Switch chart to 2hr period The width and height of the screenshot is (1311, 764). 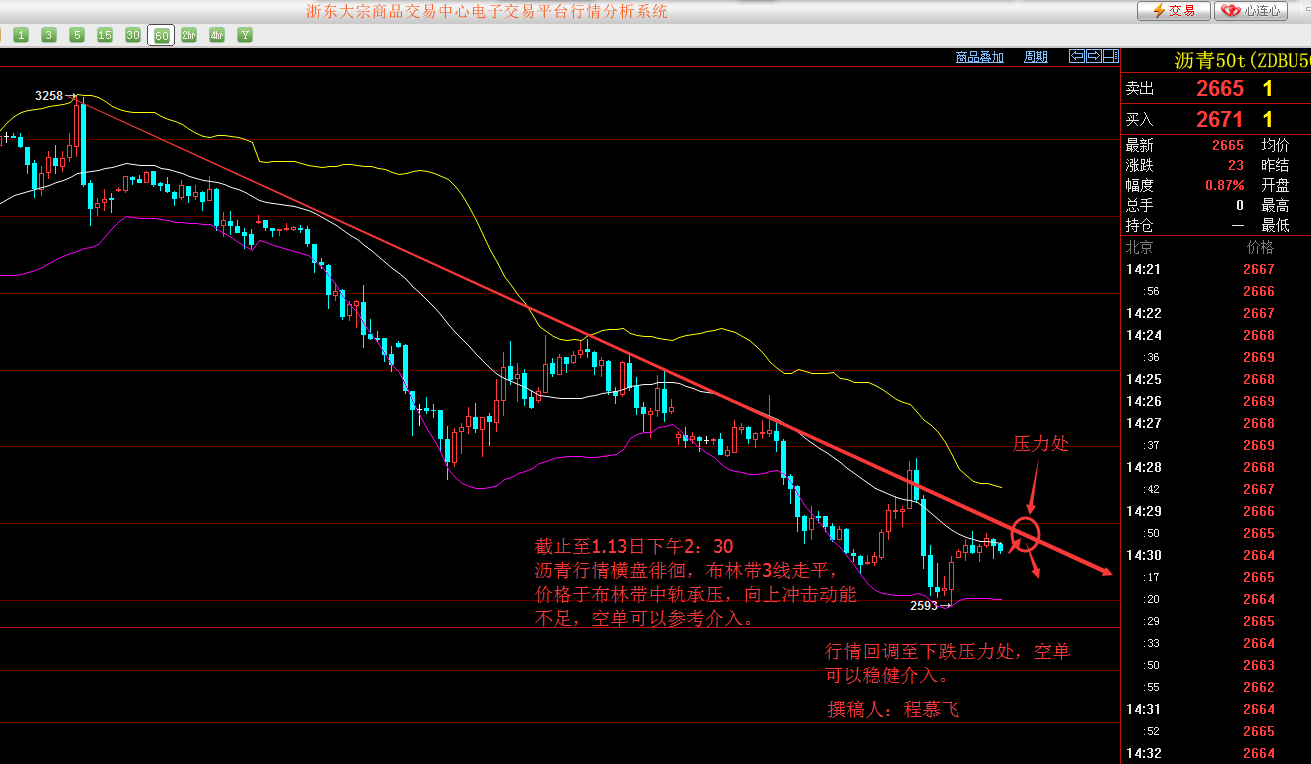pos(189,35)
